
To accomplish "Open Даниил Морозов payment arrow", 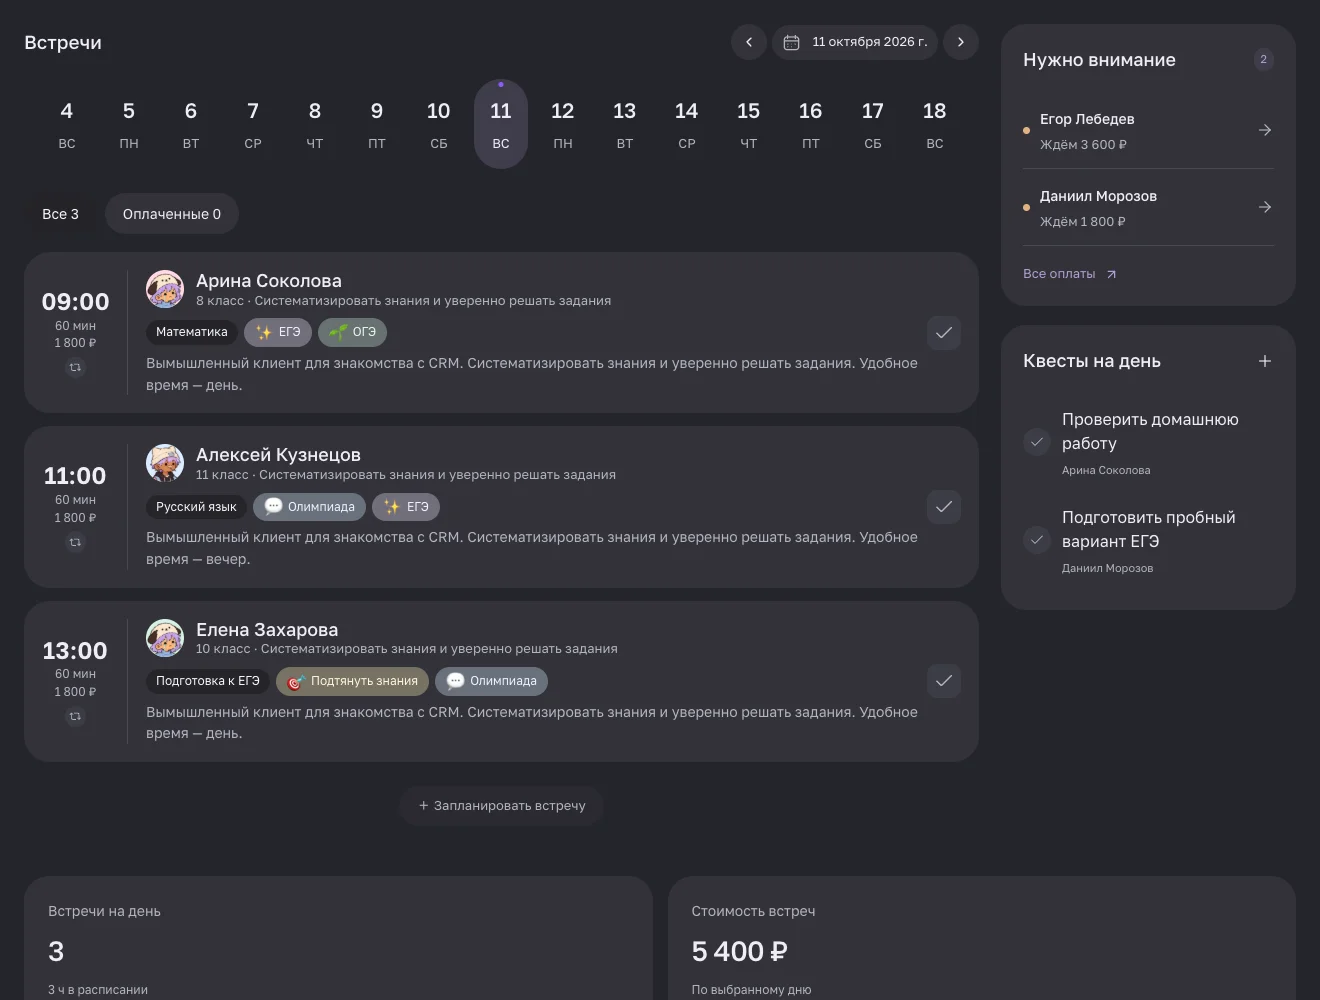I will tap(1265, 207).
